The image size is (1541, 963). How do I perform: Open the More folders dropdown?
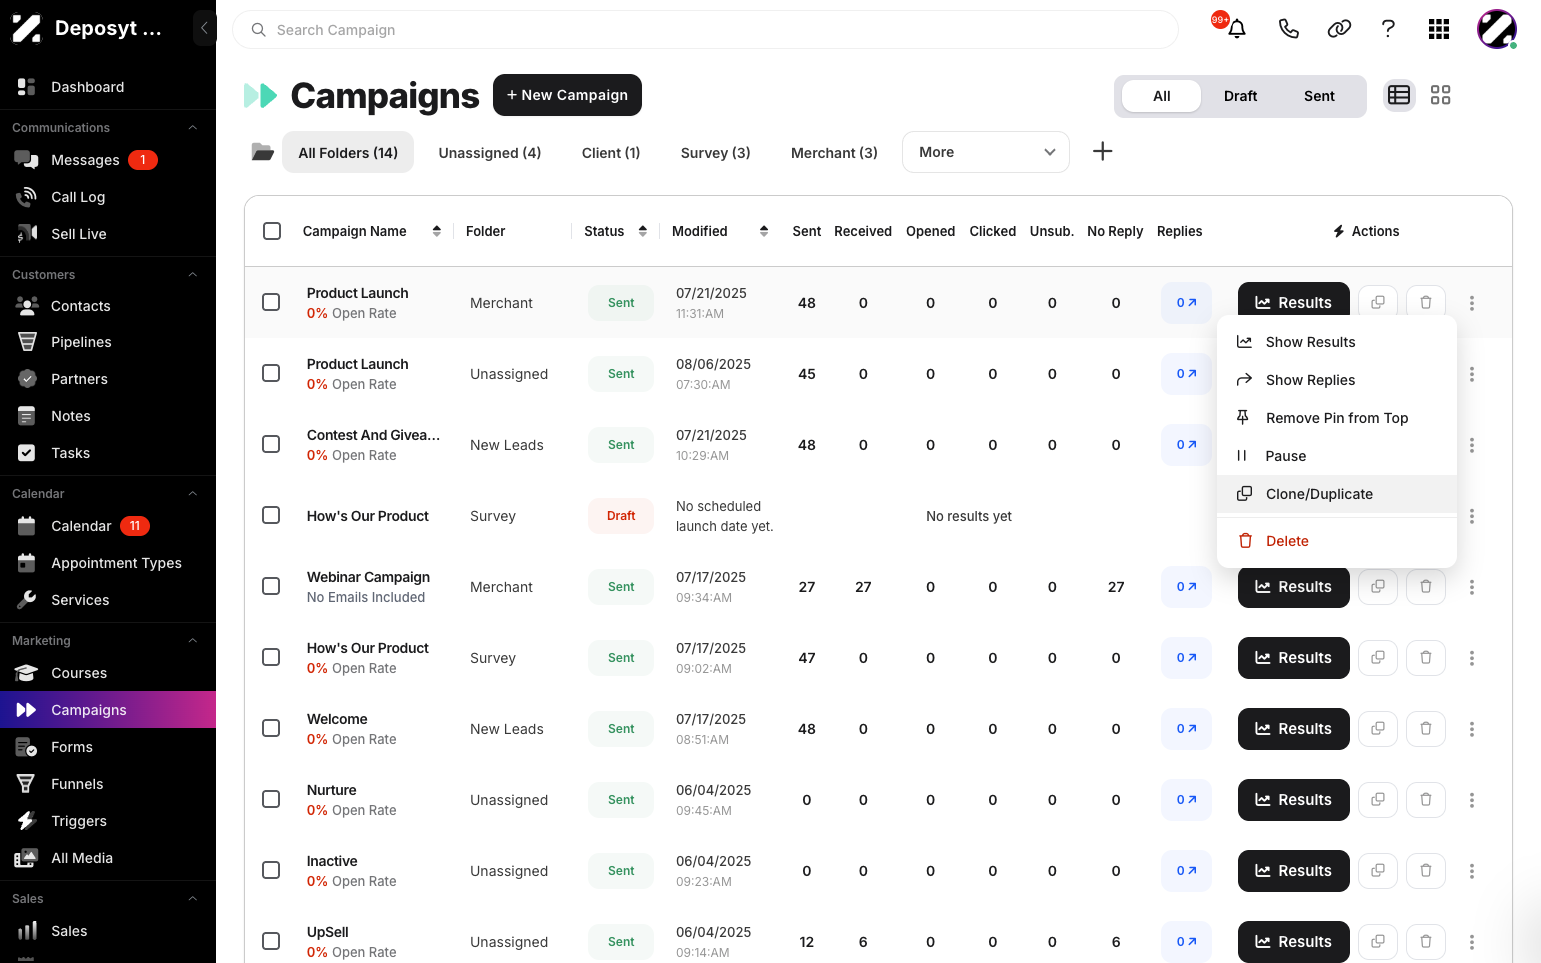coord(986,152)
